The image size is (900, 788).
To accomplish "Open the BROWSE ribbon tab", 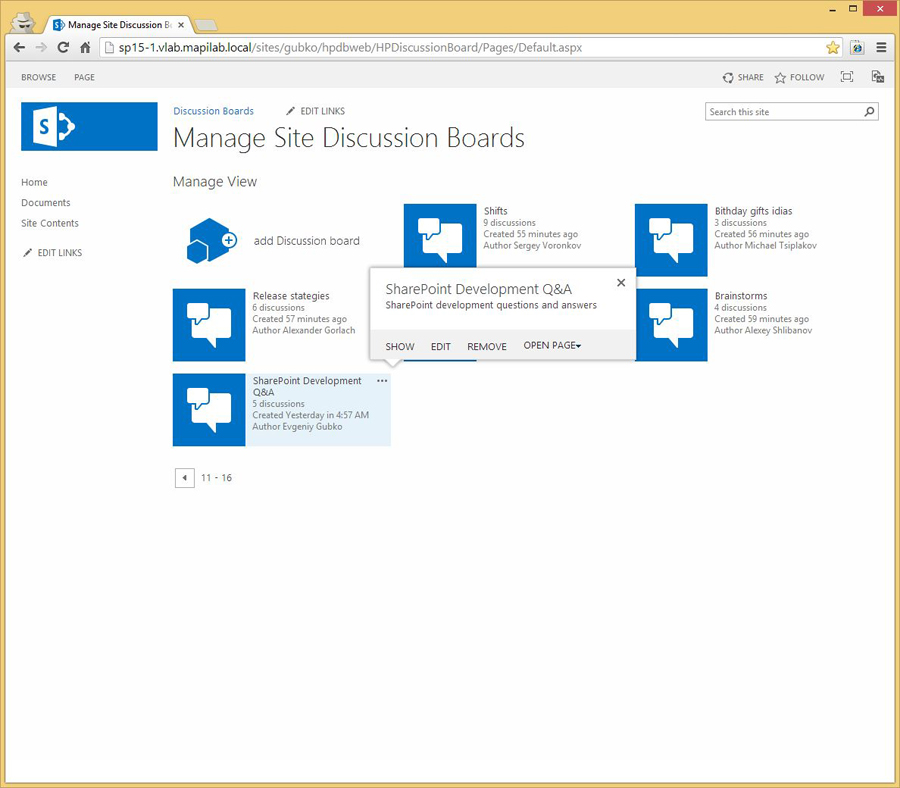I will pos(38,77).
